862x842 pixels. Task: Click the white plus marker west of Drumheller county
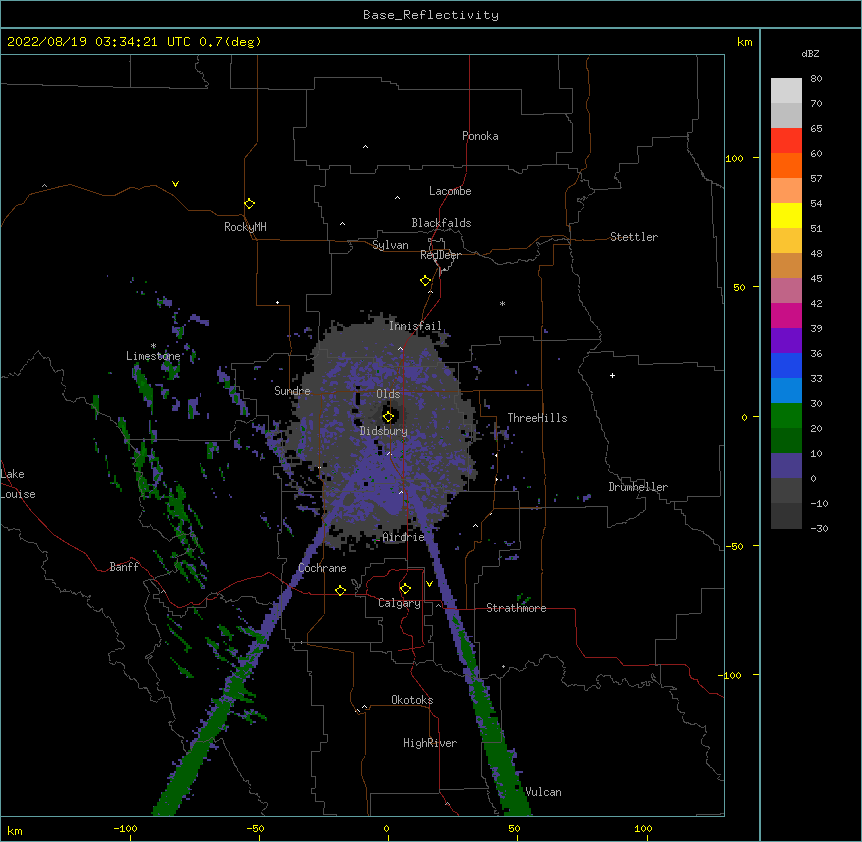point(612,375)
